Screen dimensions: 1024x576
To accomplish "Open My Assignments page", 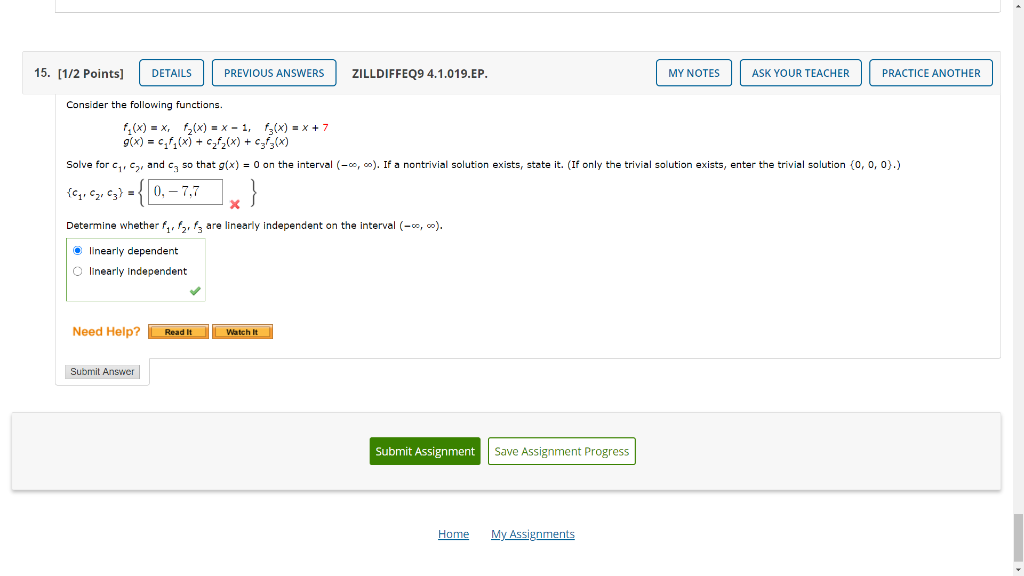I will click(532, 534).
